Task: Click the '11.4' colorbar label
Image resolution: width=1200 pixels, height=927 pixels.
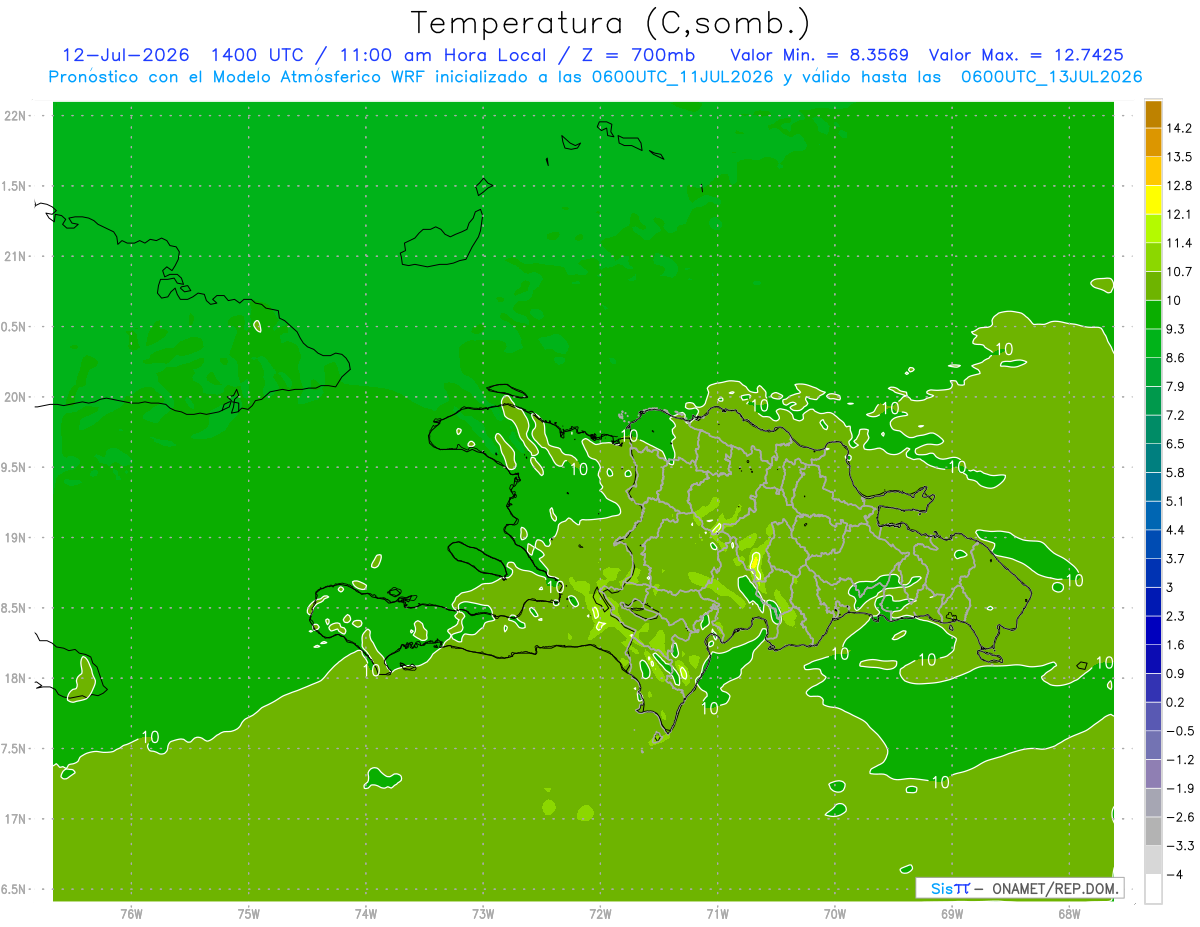Action: click(1180, 243)
